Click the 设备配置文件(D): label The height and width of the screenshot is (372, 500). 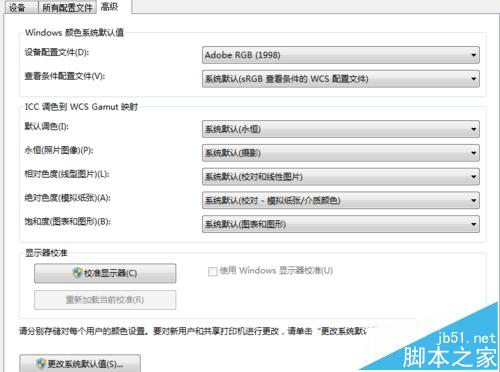click(x=57, y=52)
